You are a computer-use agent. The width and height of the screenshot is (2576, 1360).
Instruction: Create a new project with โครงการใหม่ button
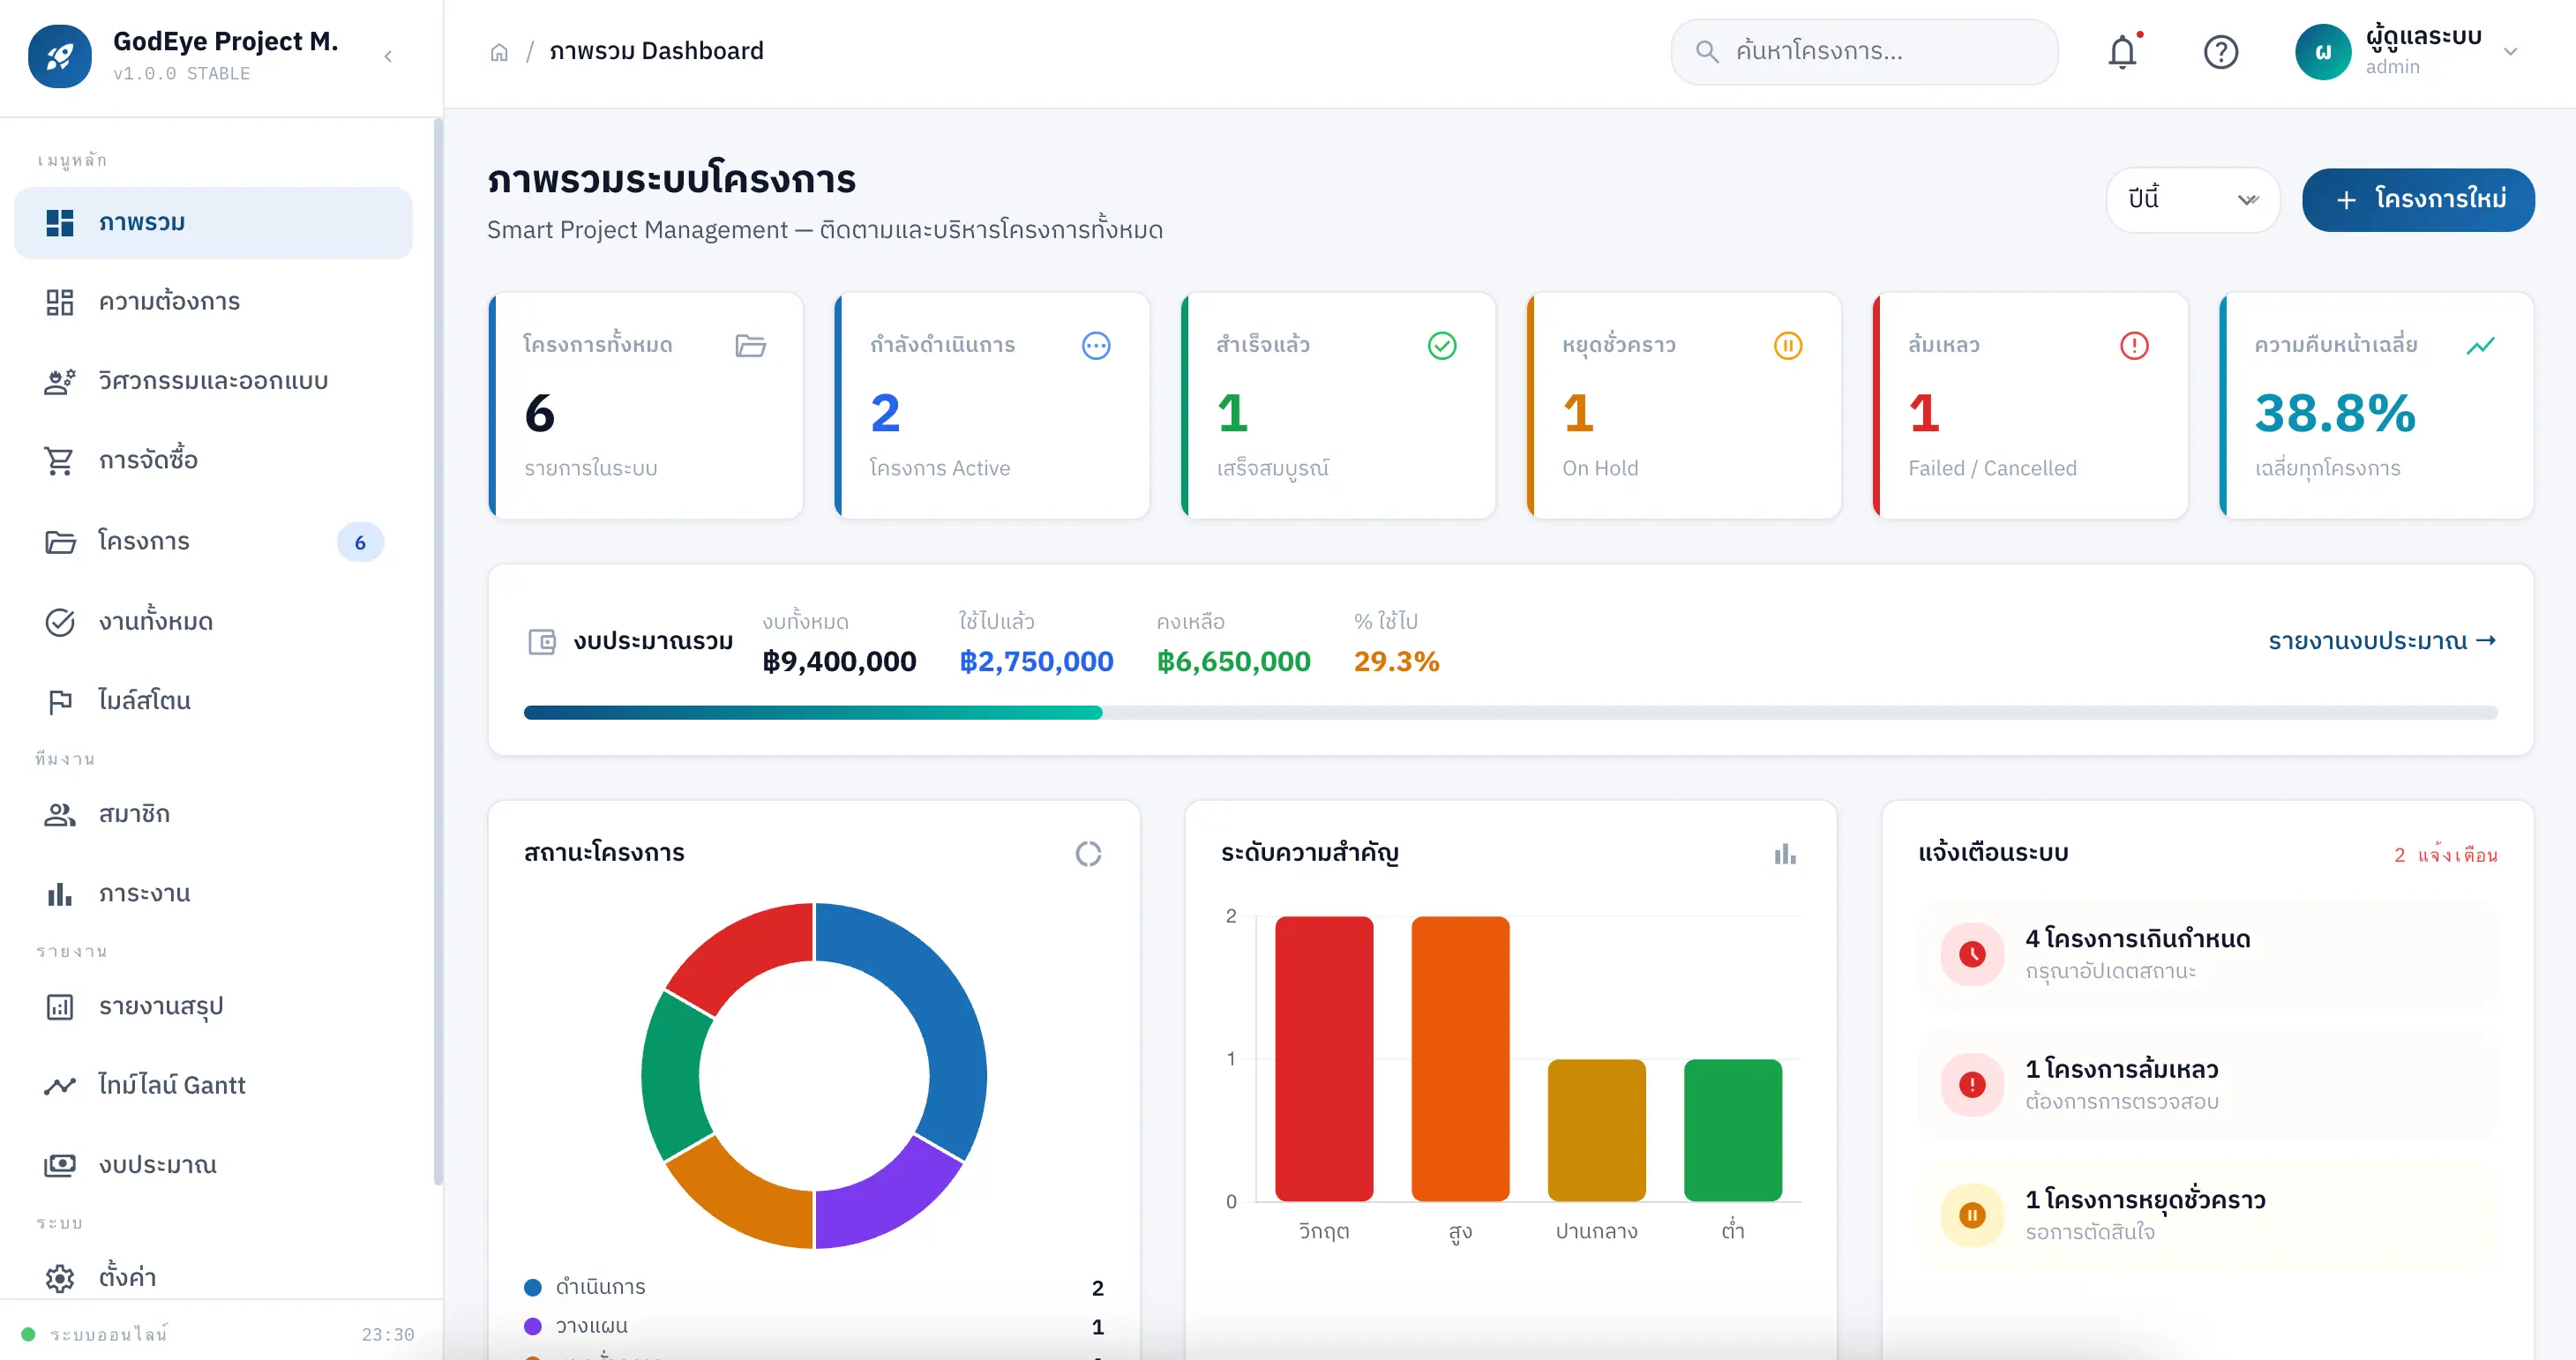[2417, 199]
